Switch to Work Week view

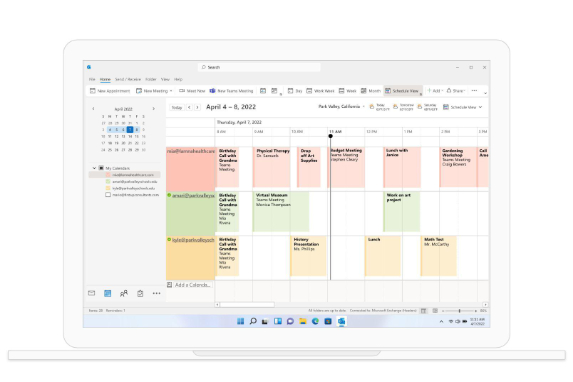click(320, 91)
